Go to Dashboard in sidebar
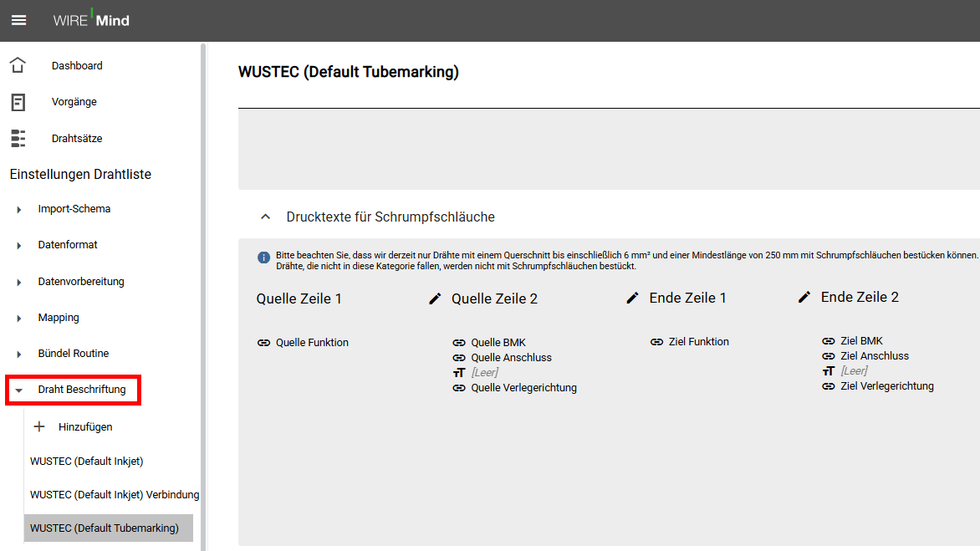The image size is (980, 551). pos(77,66)
